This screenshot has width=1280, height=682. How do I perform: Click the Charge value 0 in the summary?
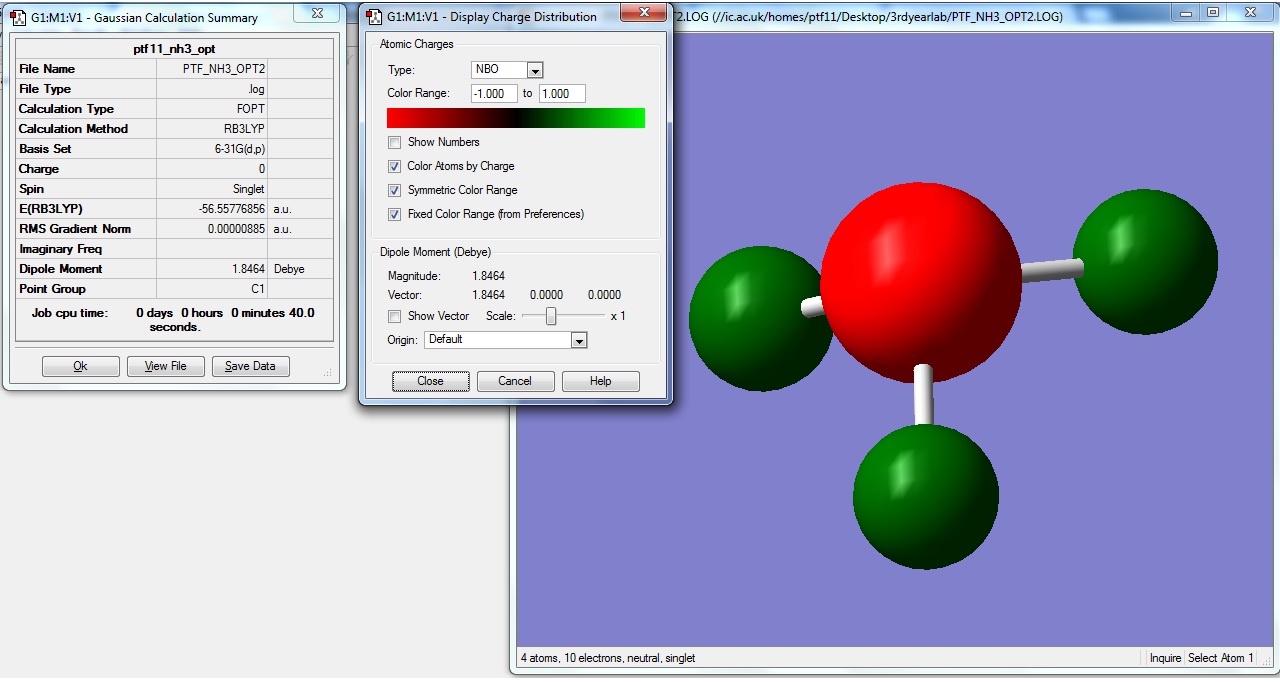click(x=262, y=169)
